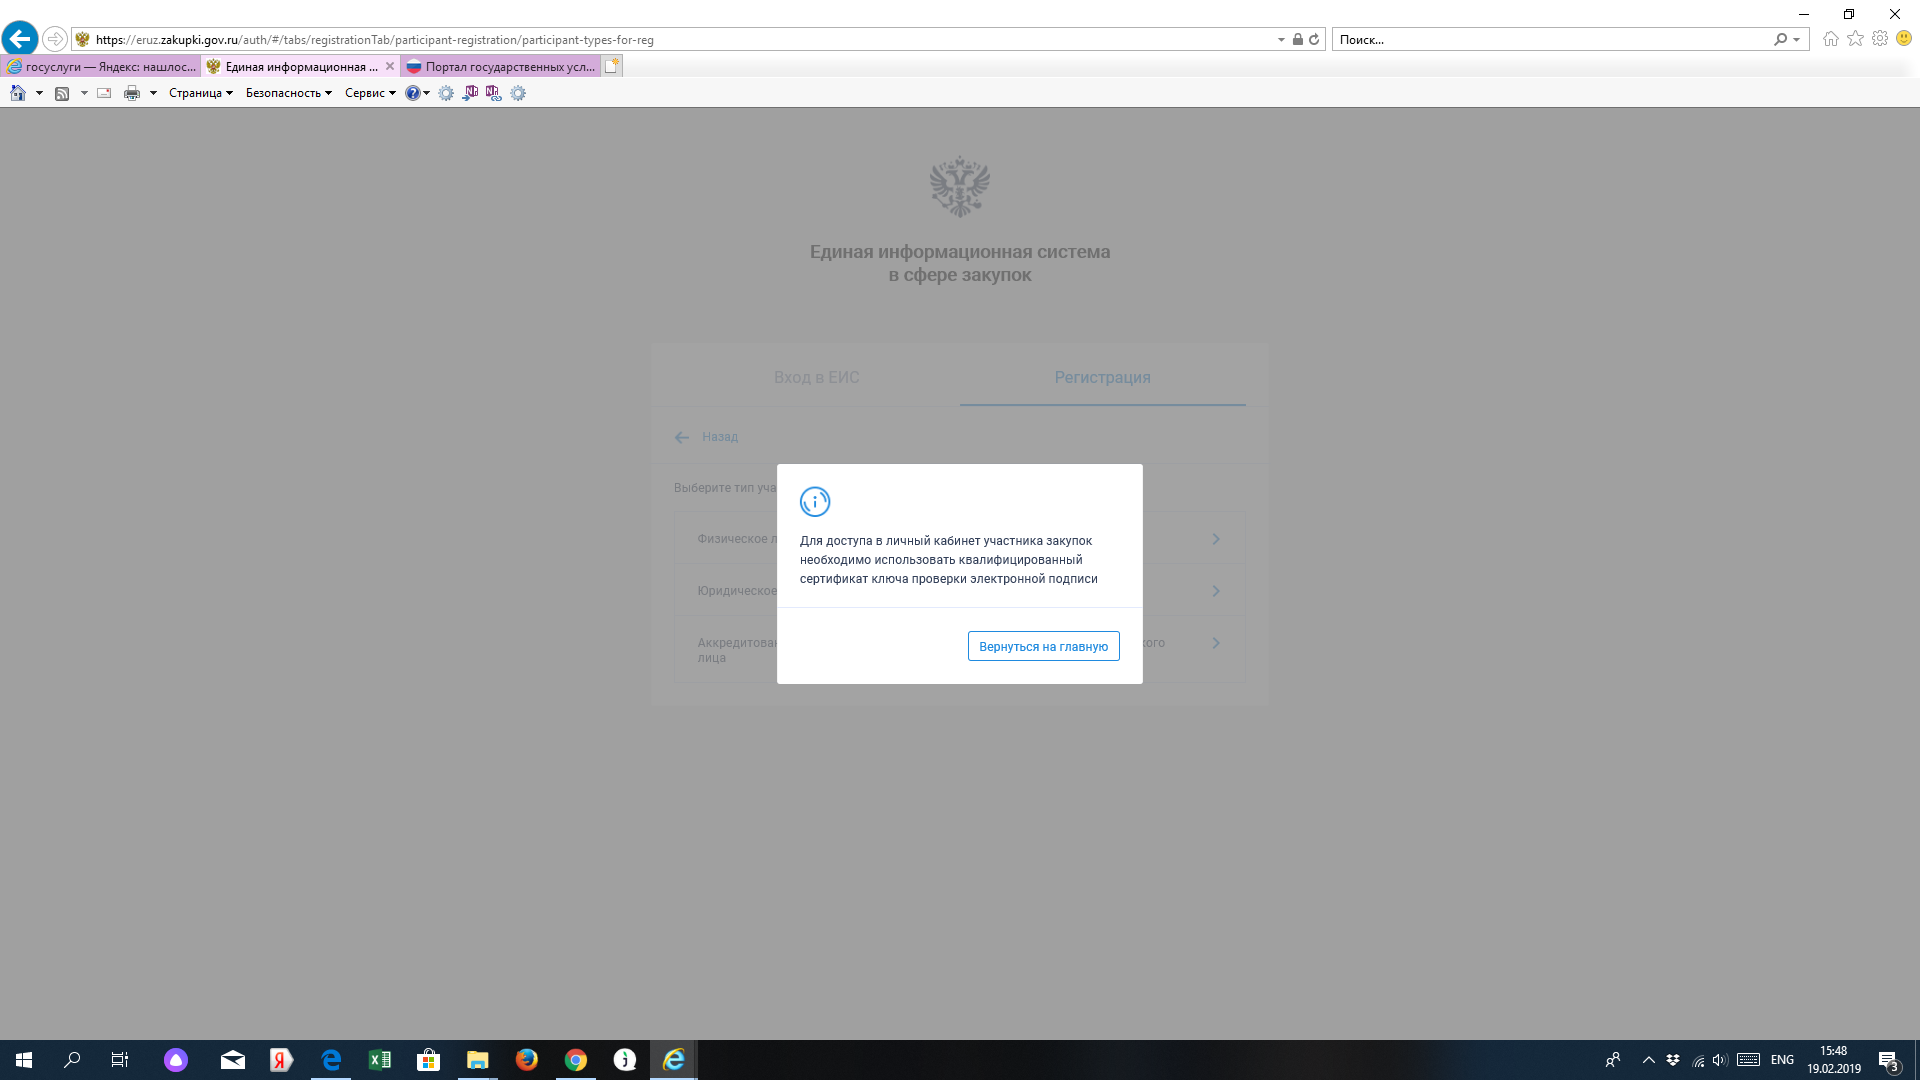Expand the Безопасность dropdown menu
This screenshot has height=1080, width=1920.
[x=288, y=93]
